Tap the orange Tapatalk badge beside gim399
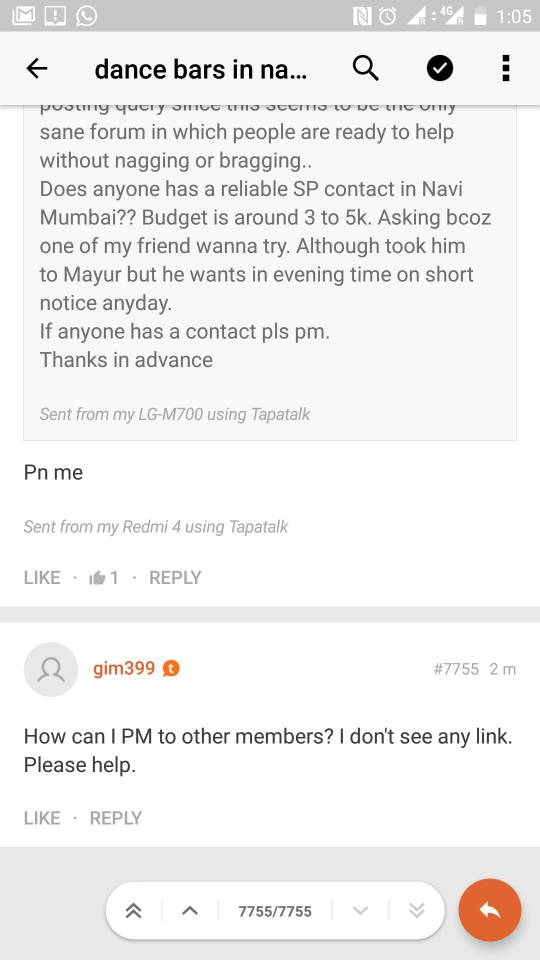 [x=171, y=669]
